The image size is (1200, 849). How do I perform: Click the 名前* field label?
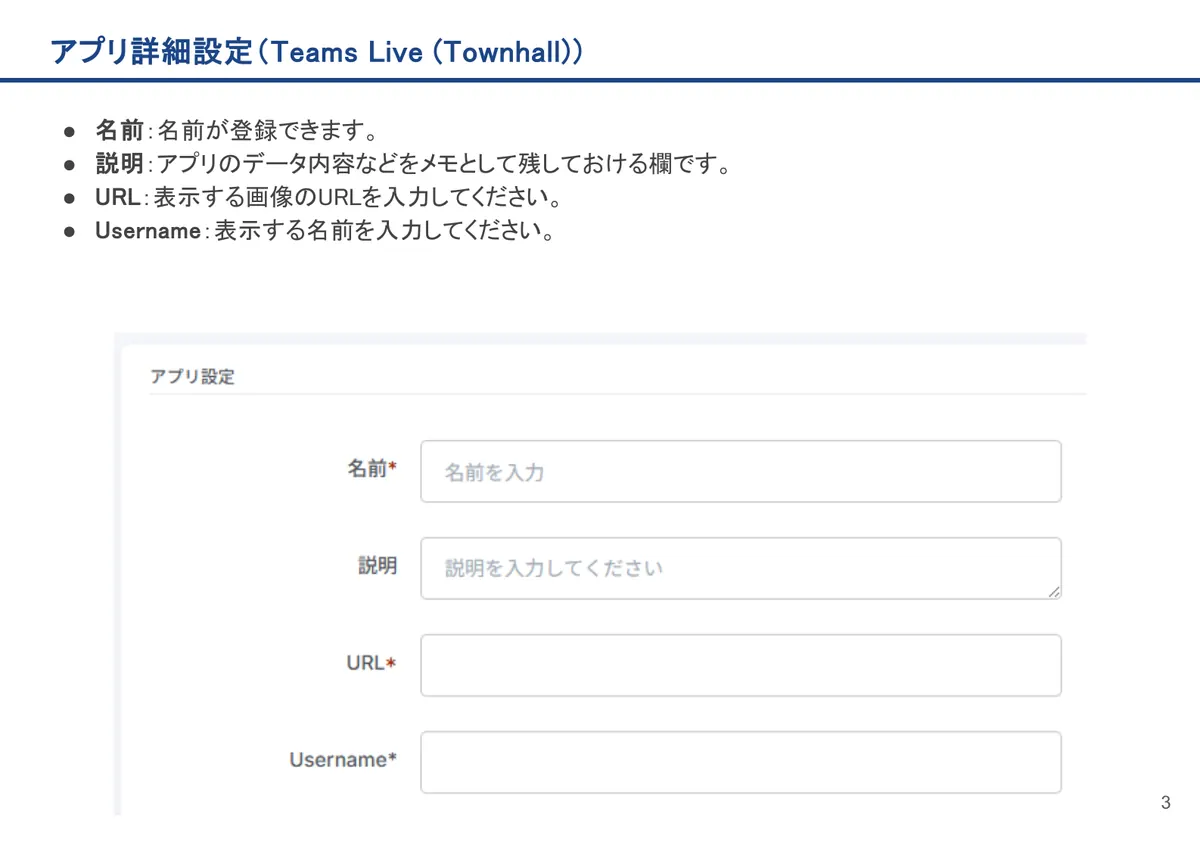click(x=372, y=468)
